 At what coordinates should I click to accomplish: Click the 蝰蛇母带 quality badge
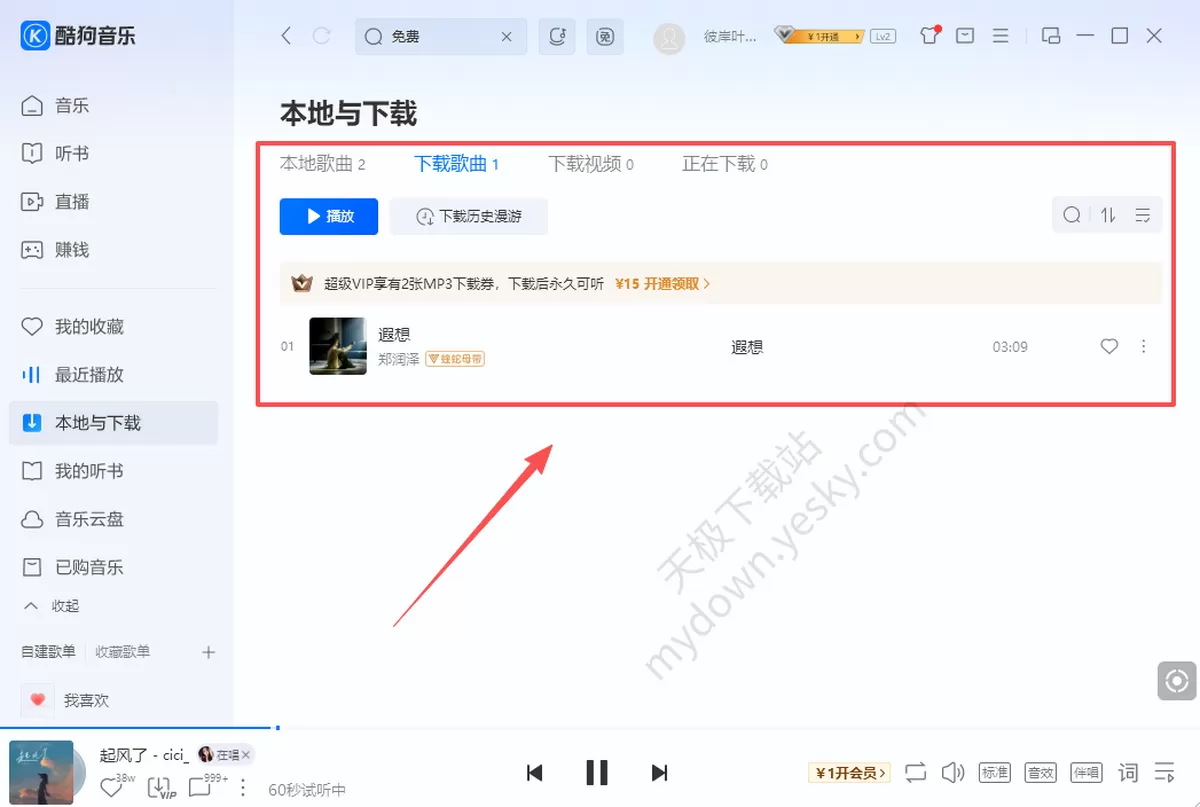(455, 359)
